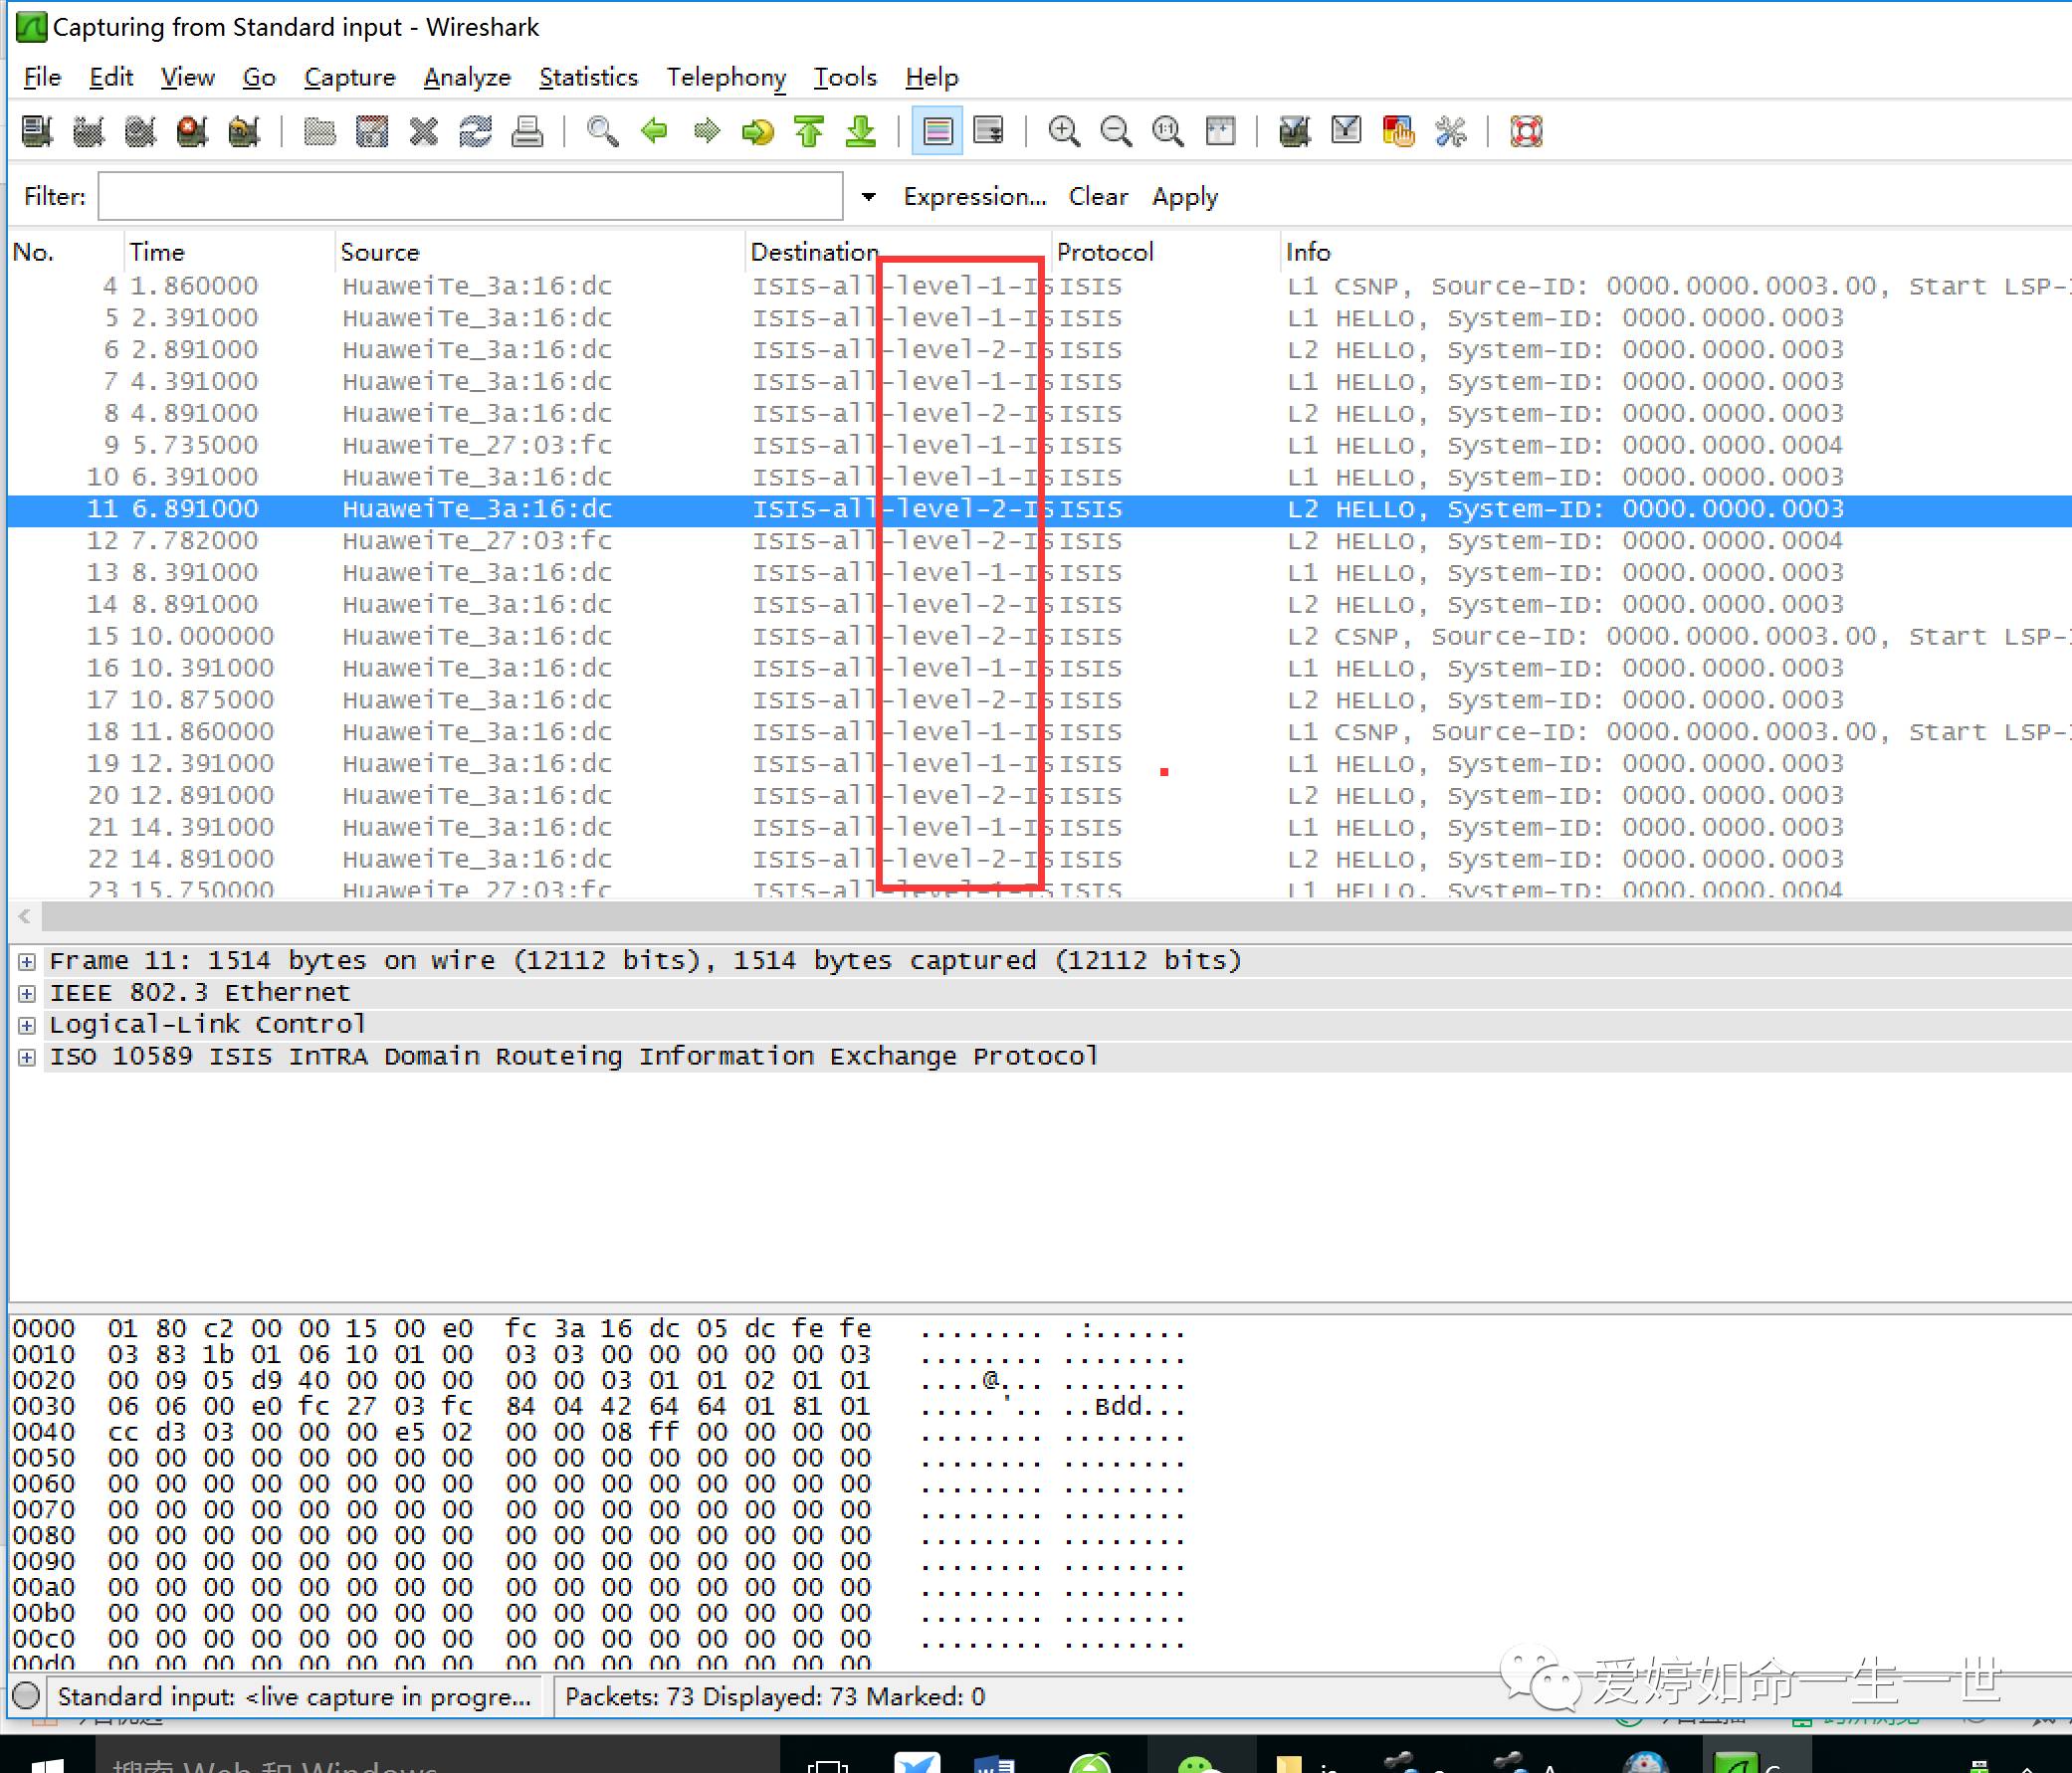Toggle auto scroll in live capture
This screenshot has height=1773, width=2072.
(x=988, y=131)
